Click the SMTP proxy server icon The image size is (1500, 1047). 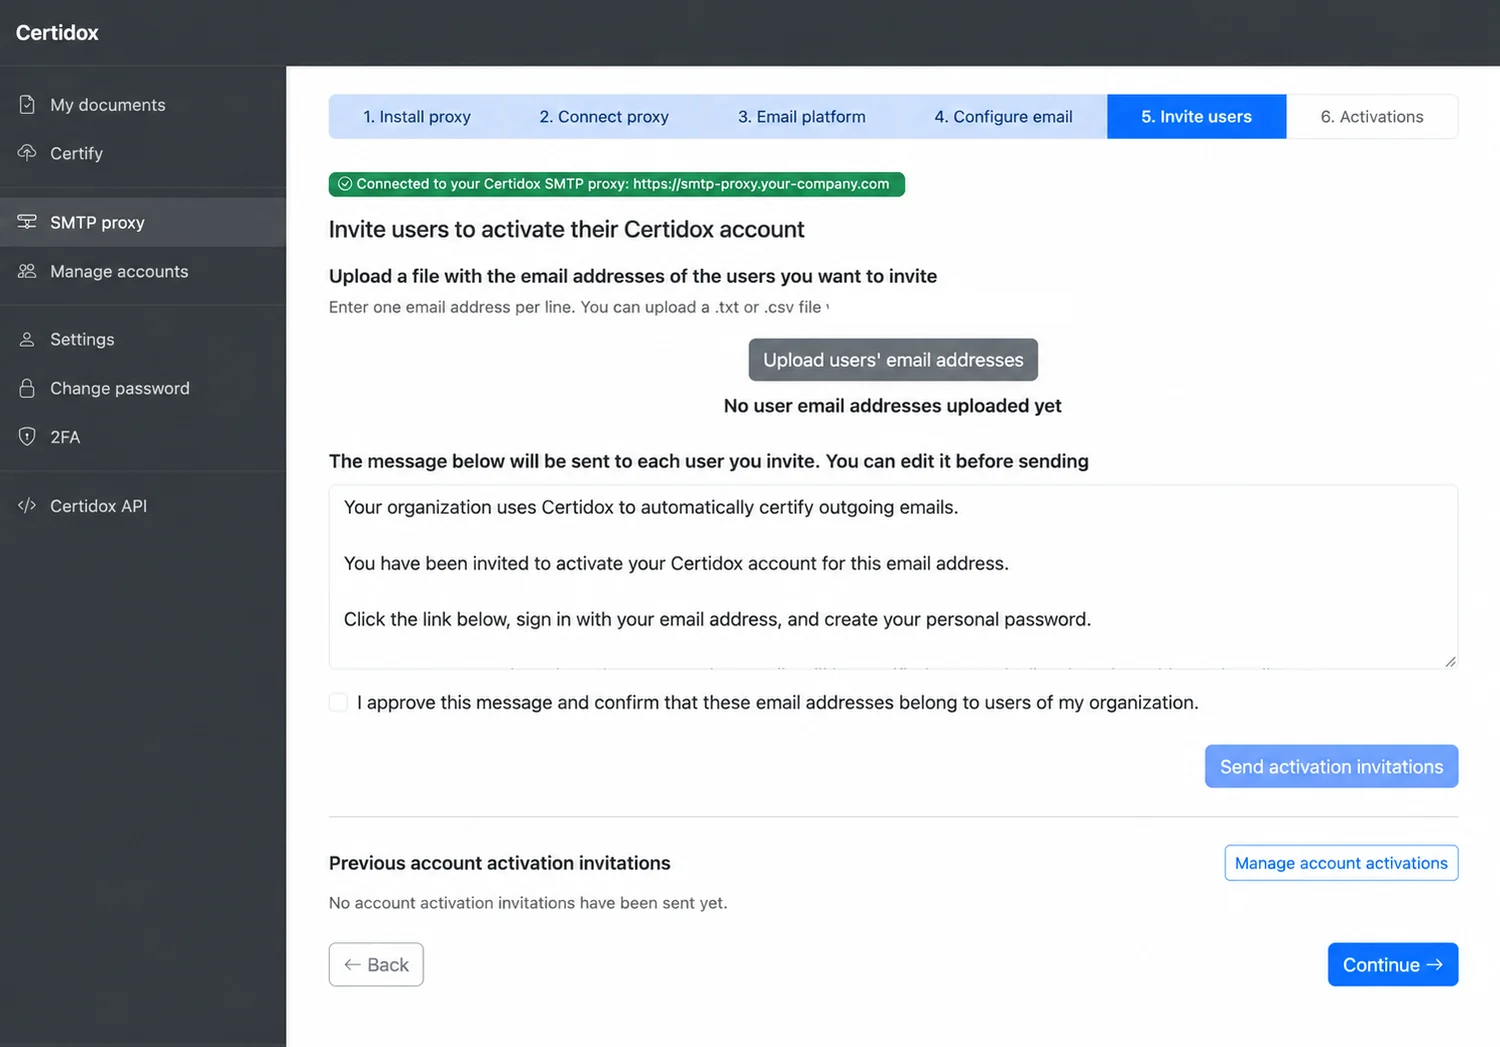(27, 221)
